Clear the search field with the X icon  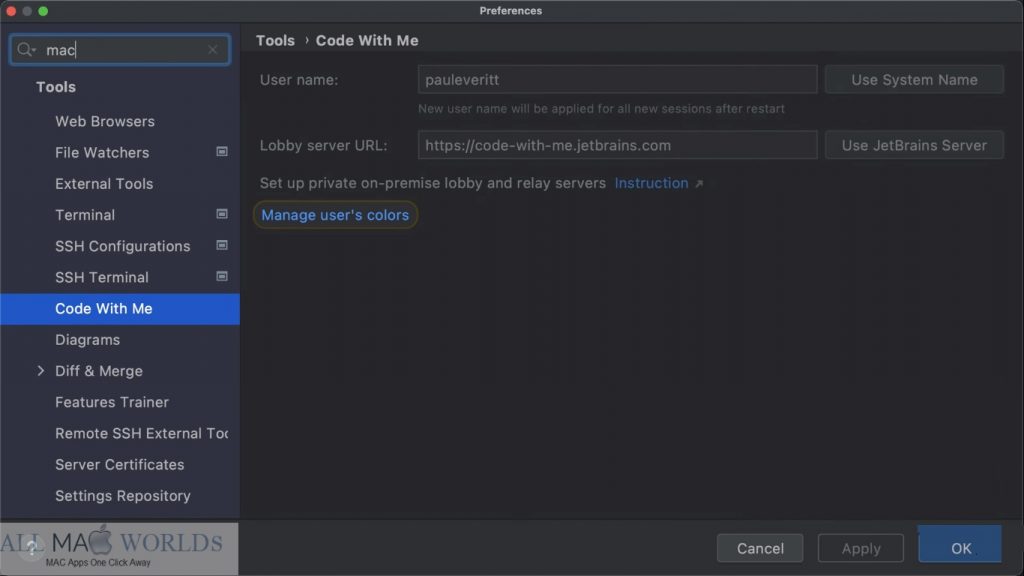(x=213, y=50)
